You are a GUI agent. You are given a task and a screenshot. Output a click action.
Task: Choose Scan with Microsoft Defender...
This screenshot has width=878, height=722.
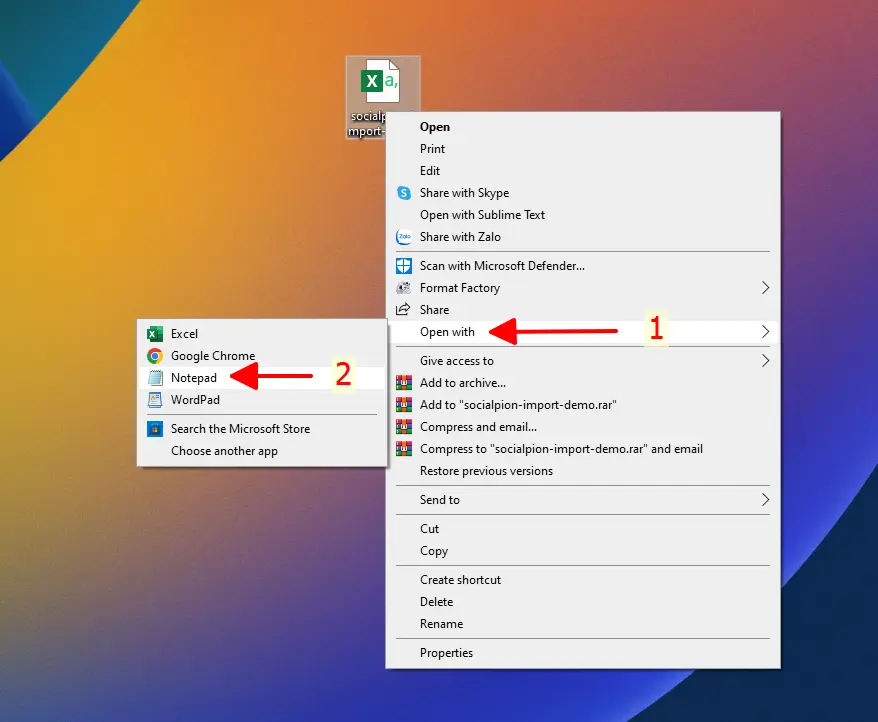tap(582, 266)
